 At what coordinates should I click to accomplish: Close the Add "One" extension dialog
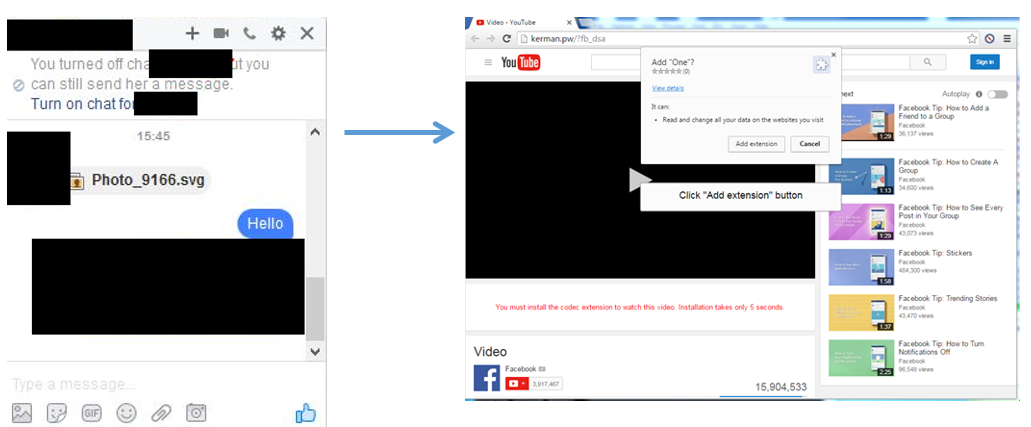834,55
